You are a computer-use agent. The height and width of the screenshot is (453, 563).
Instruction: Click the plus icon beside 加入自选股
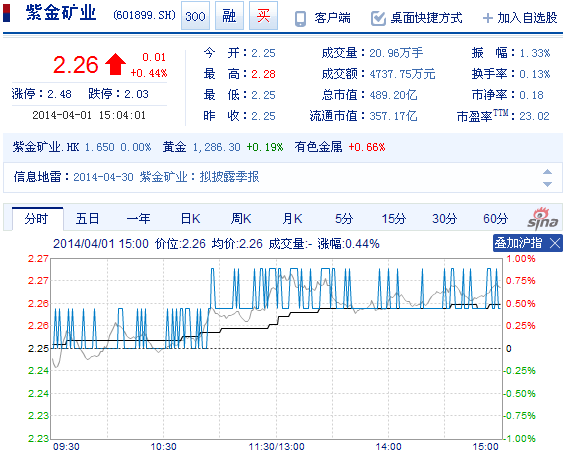click(487, 18)
